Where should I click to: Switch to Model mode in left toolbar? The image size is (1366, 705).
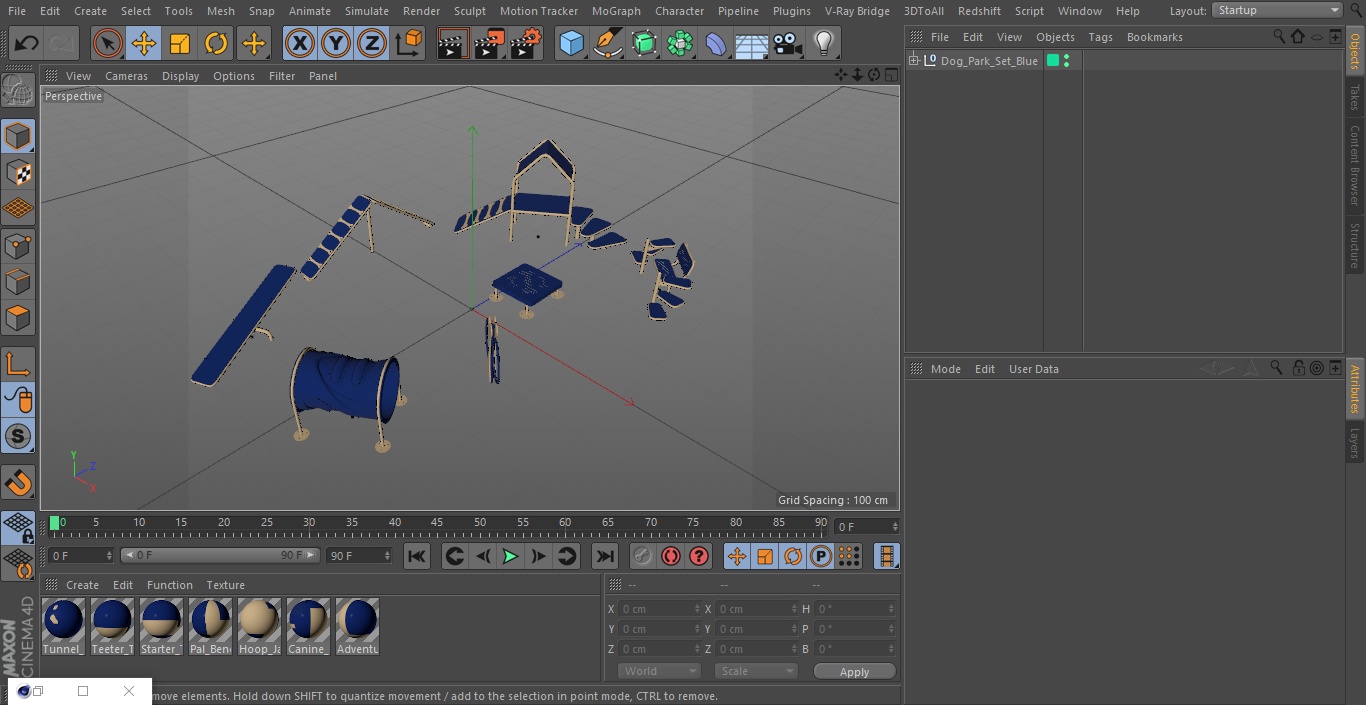pyautogui.click(x=18, y=136)
